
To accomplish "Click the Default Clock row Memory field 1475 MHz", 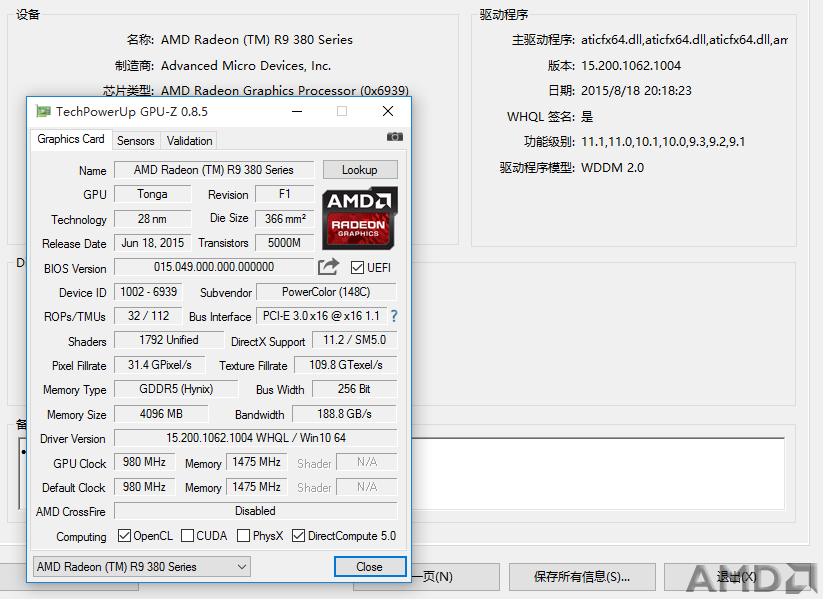I will 257,487.
